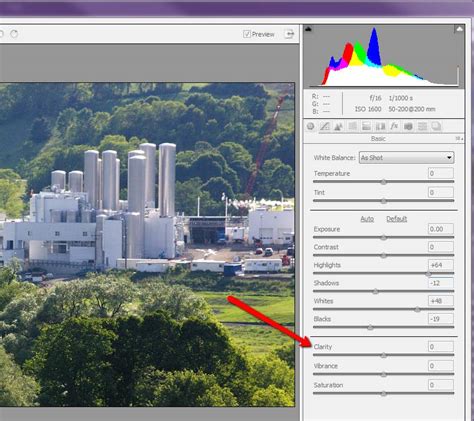474x421 pixels.
Task: Click the 'Clarity' slider label
Action: (x=323, y=347)
